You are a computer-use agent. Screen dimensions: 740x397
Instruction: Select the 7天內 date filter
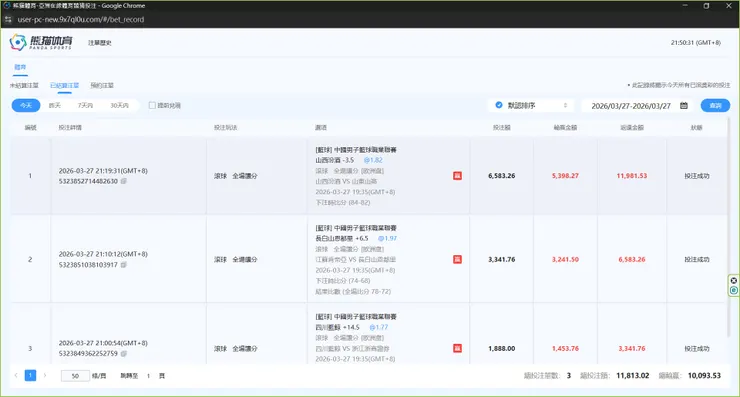pos(85,105)
